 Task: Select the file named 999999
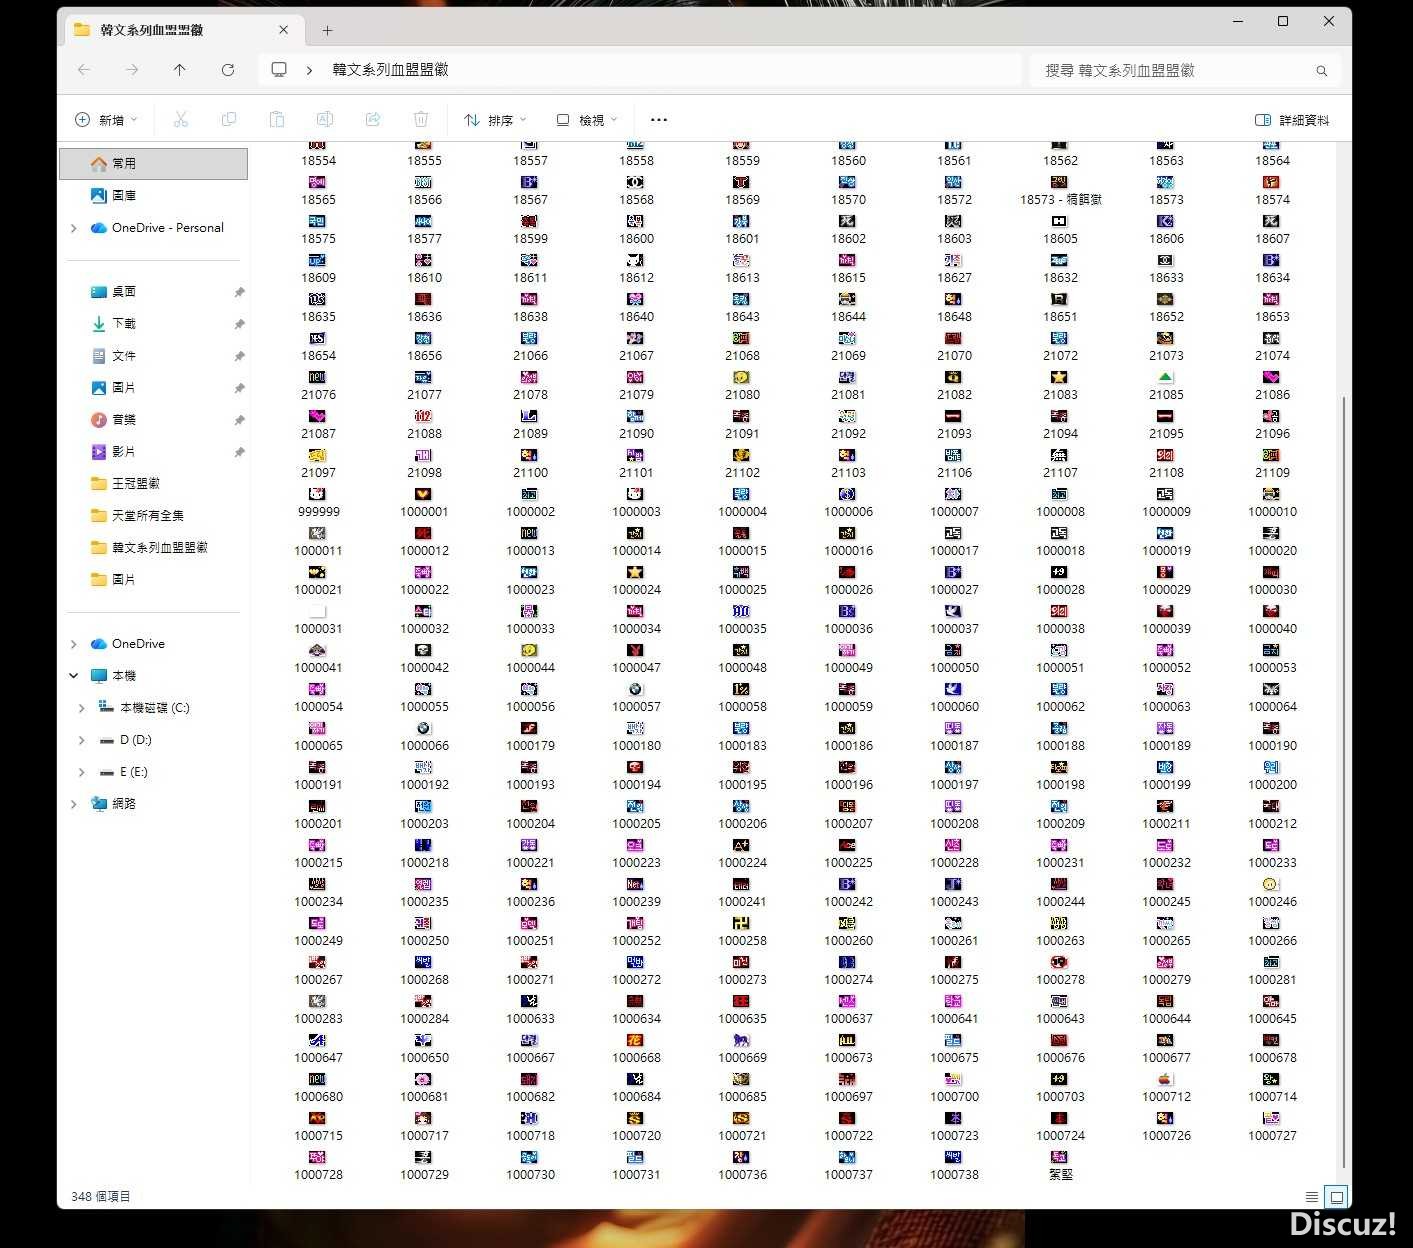click(x=318, y=502)
